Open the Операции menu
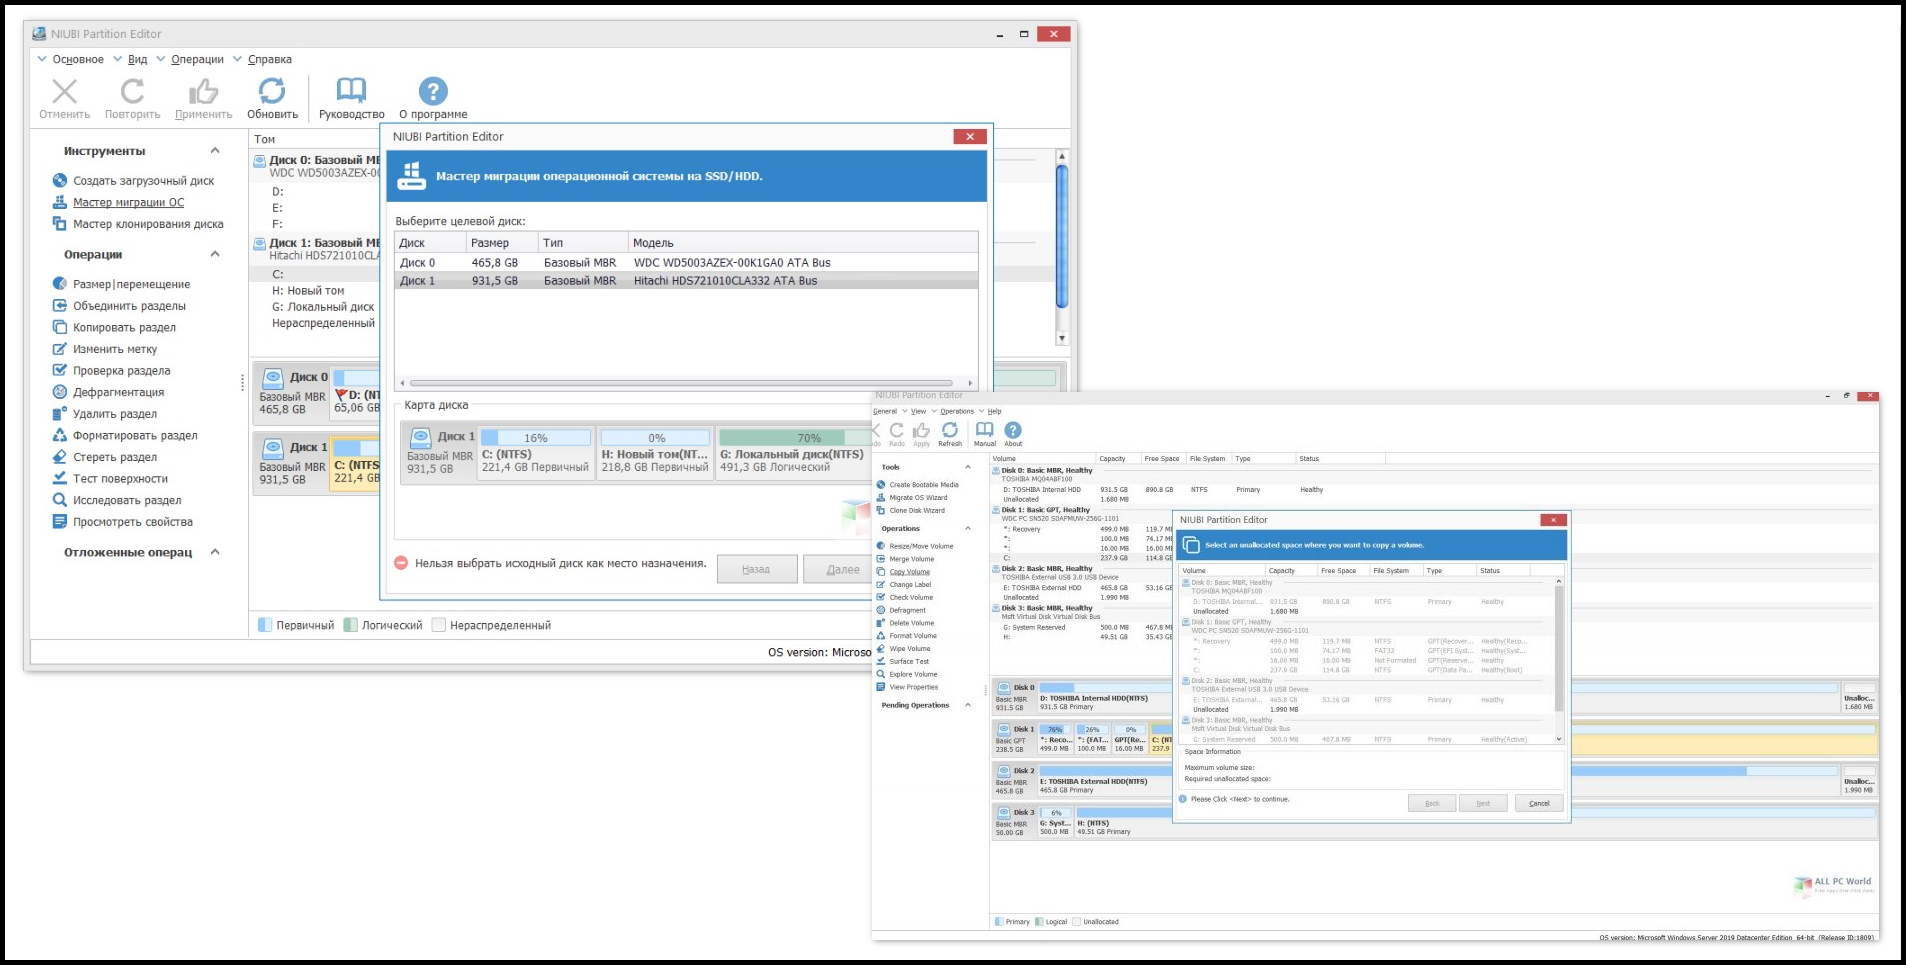 pos(197,60)
